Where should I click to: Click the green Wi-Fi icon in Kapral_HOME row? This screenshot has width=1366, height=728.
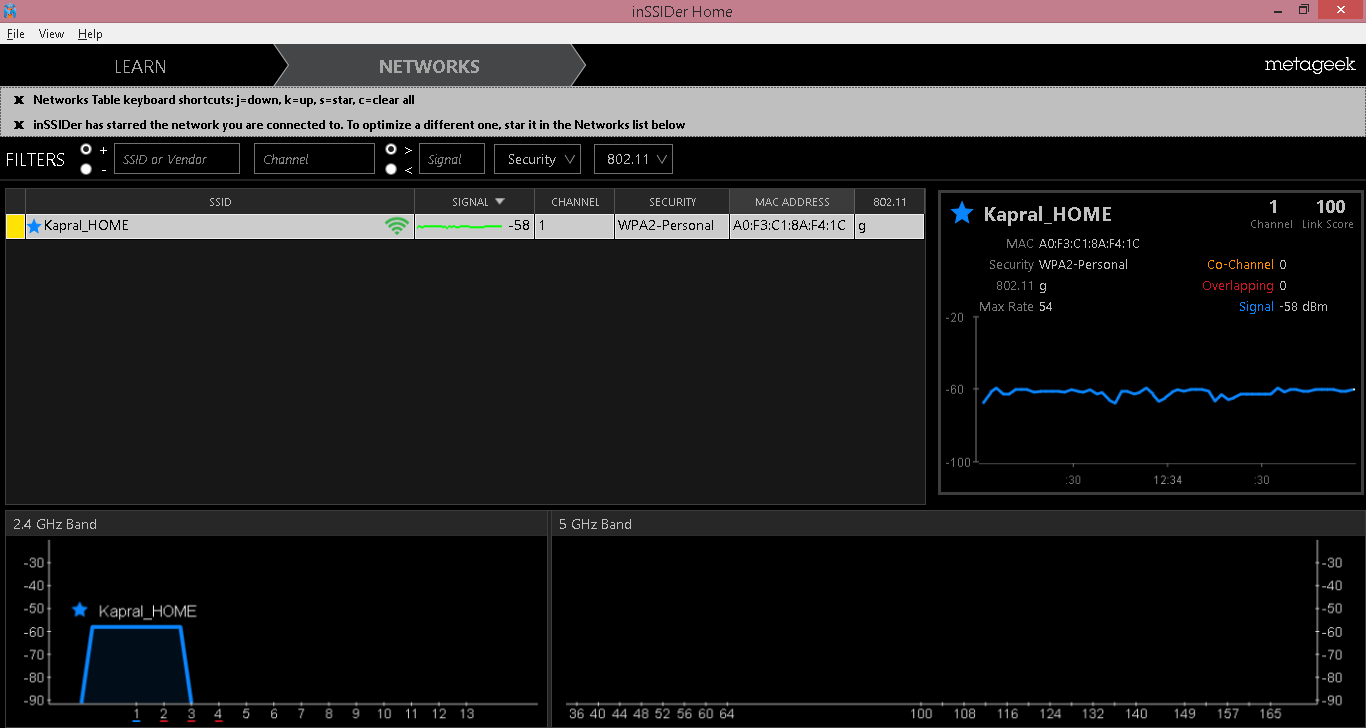point(397,226)
